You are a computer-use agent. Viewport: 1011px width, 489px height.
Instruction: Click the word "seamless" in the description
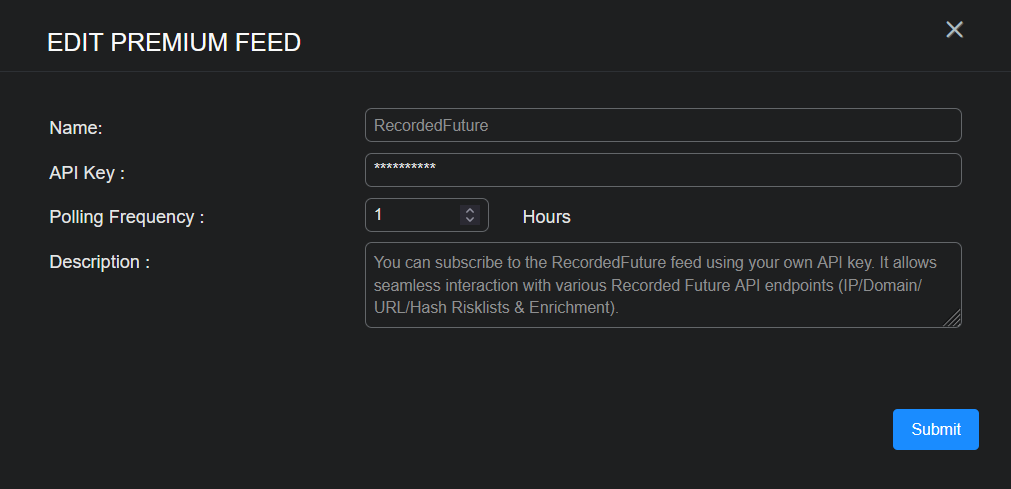pos(405,286)
